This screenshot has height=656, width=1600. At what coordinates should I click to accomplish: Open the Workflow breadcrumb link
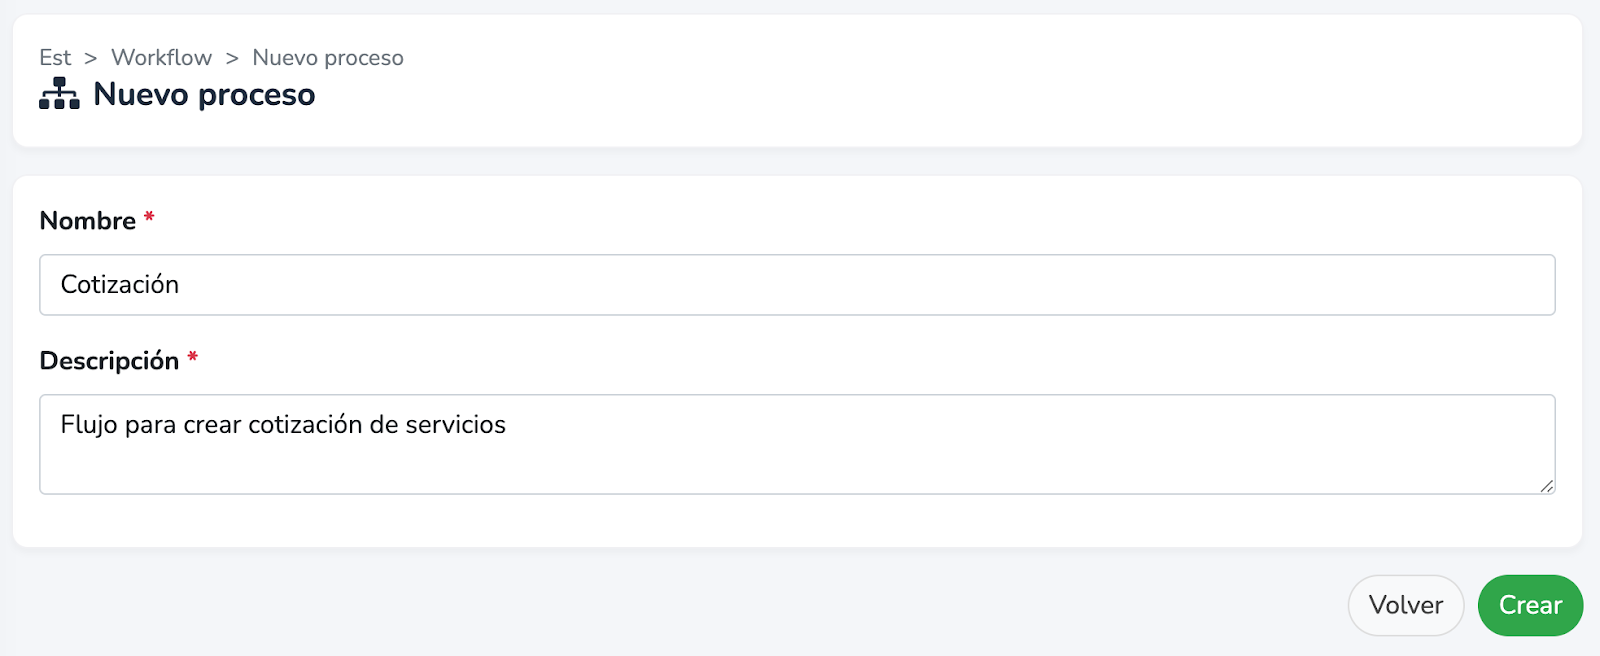tap(162, 58)
